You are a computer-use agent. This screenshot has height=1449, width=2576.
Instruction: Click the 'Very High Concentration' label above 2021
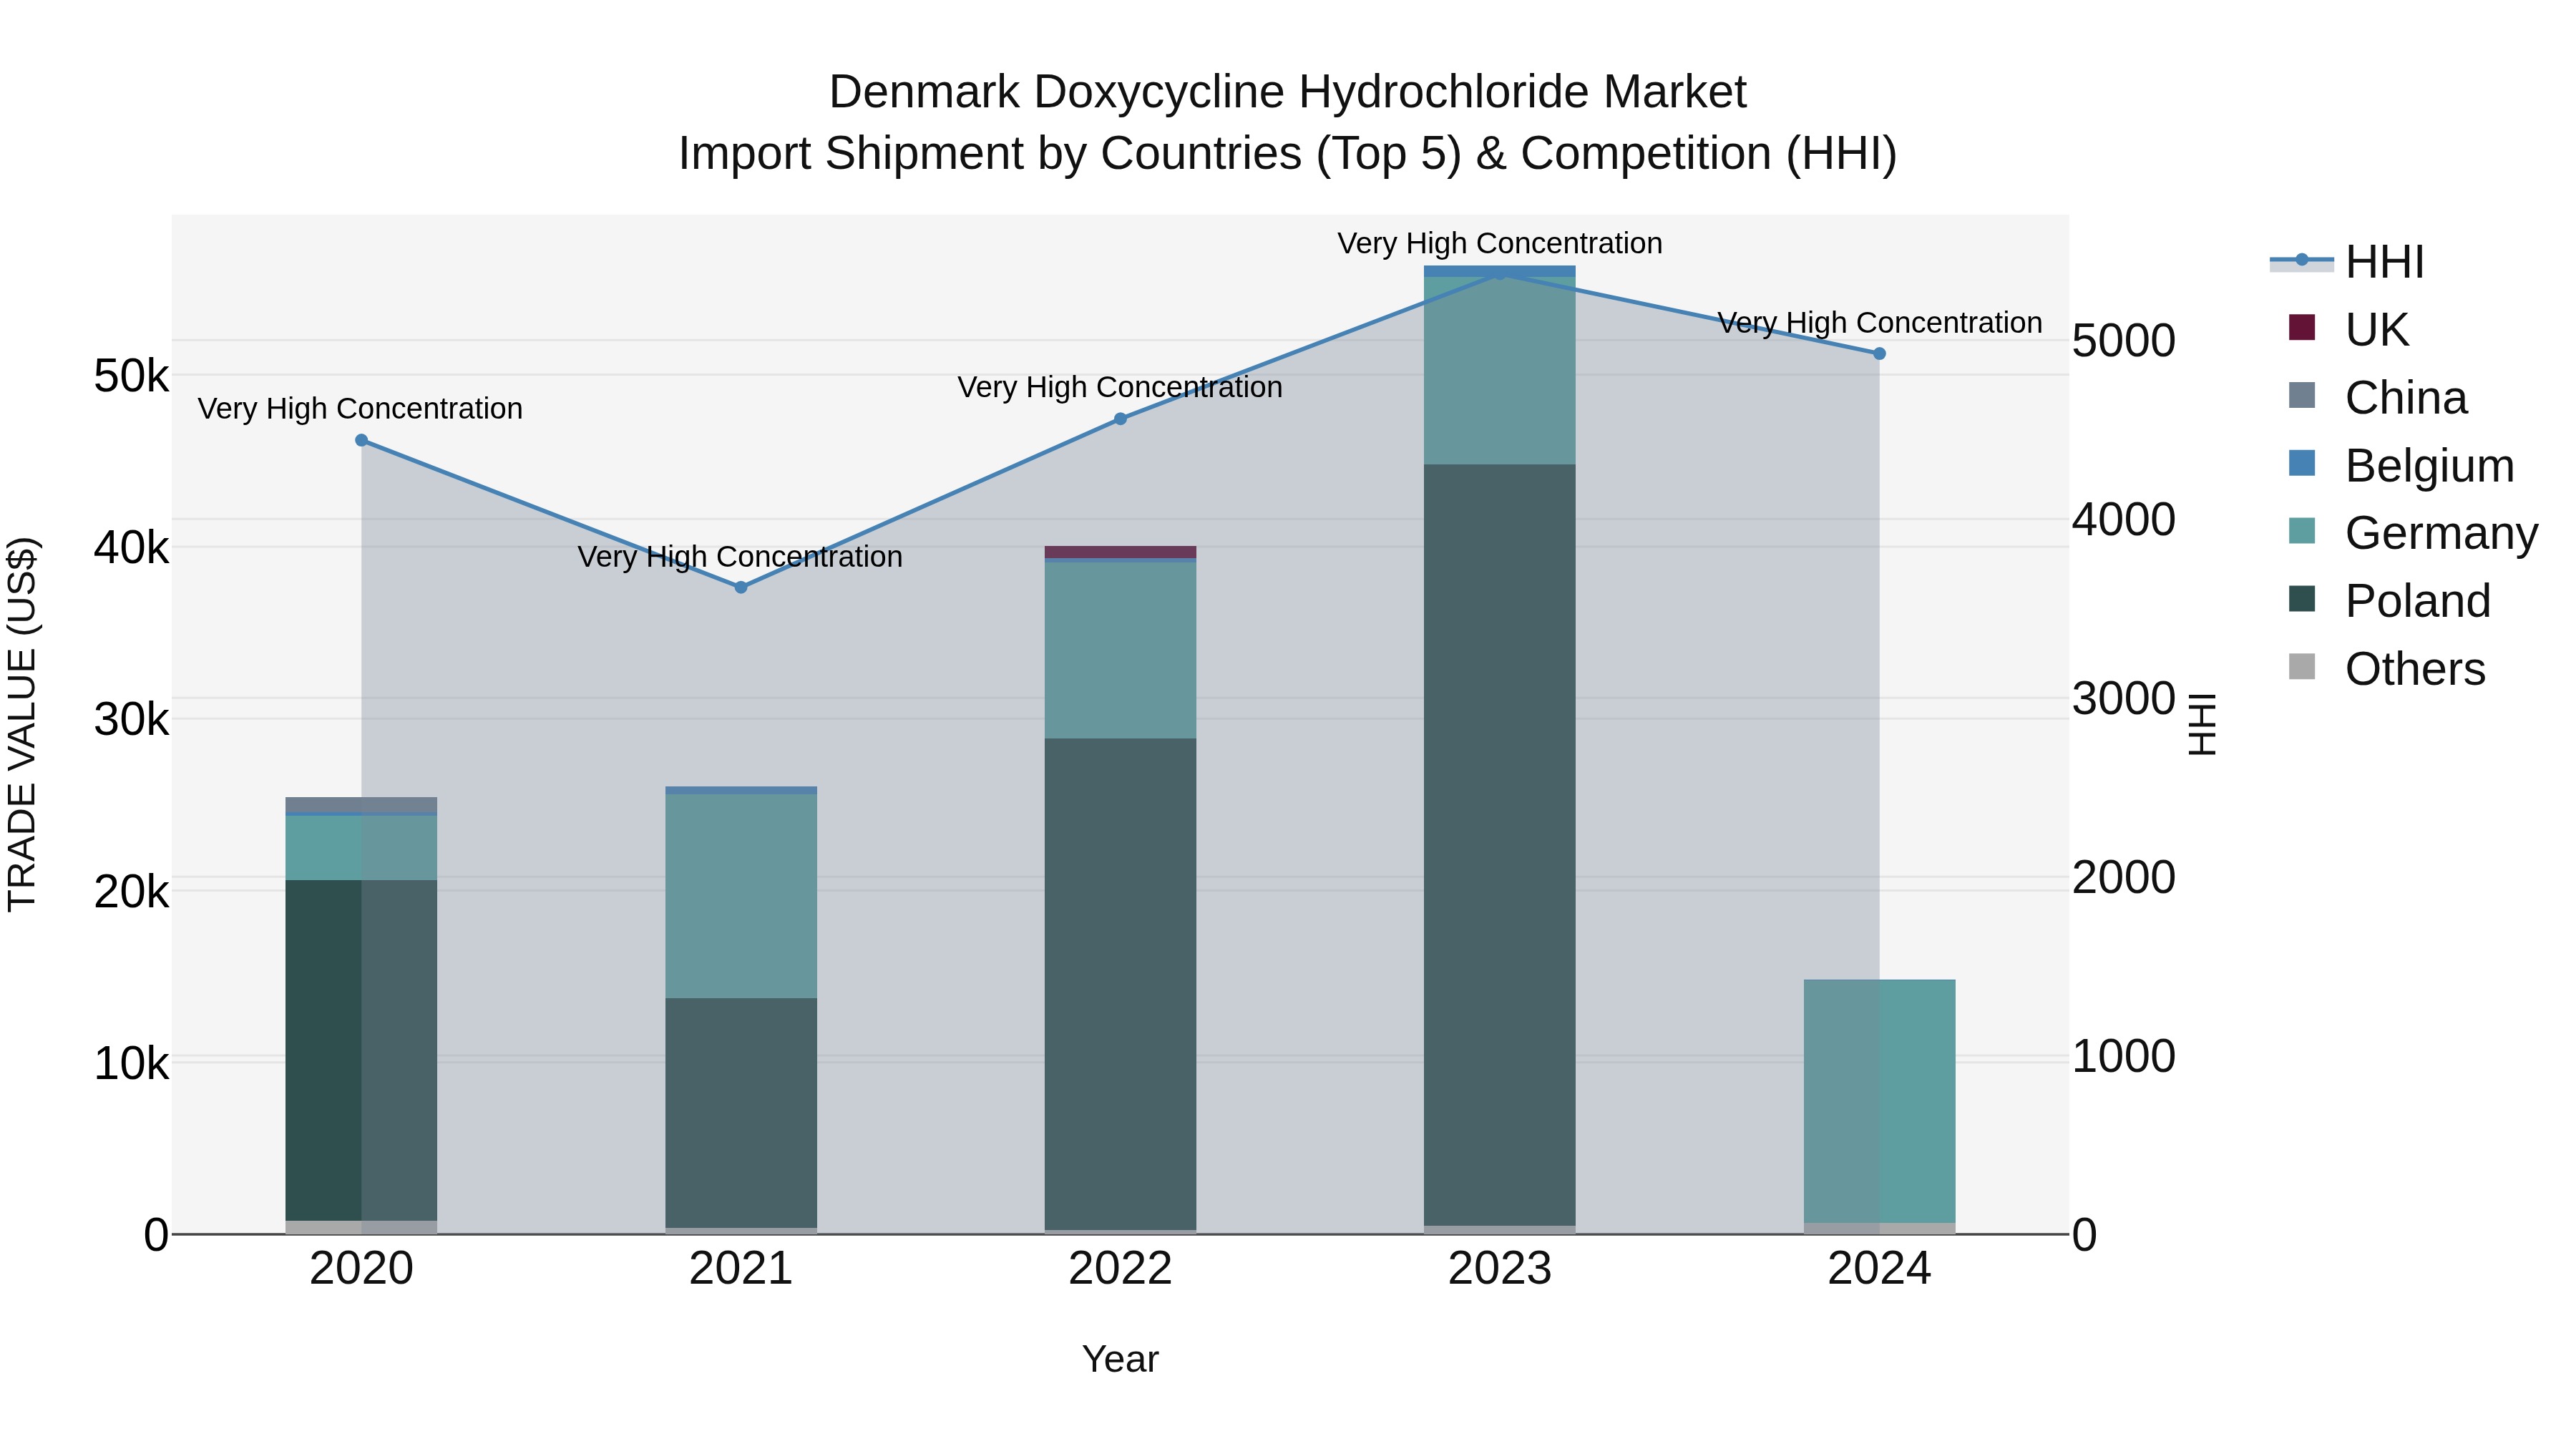click(x=740, y=556)
